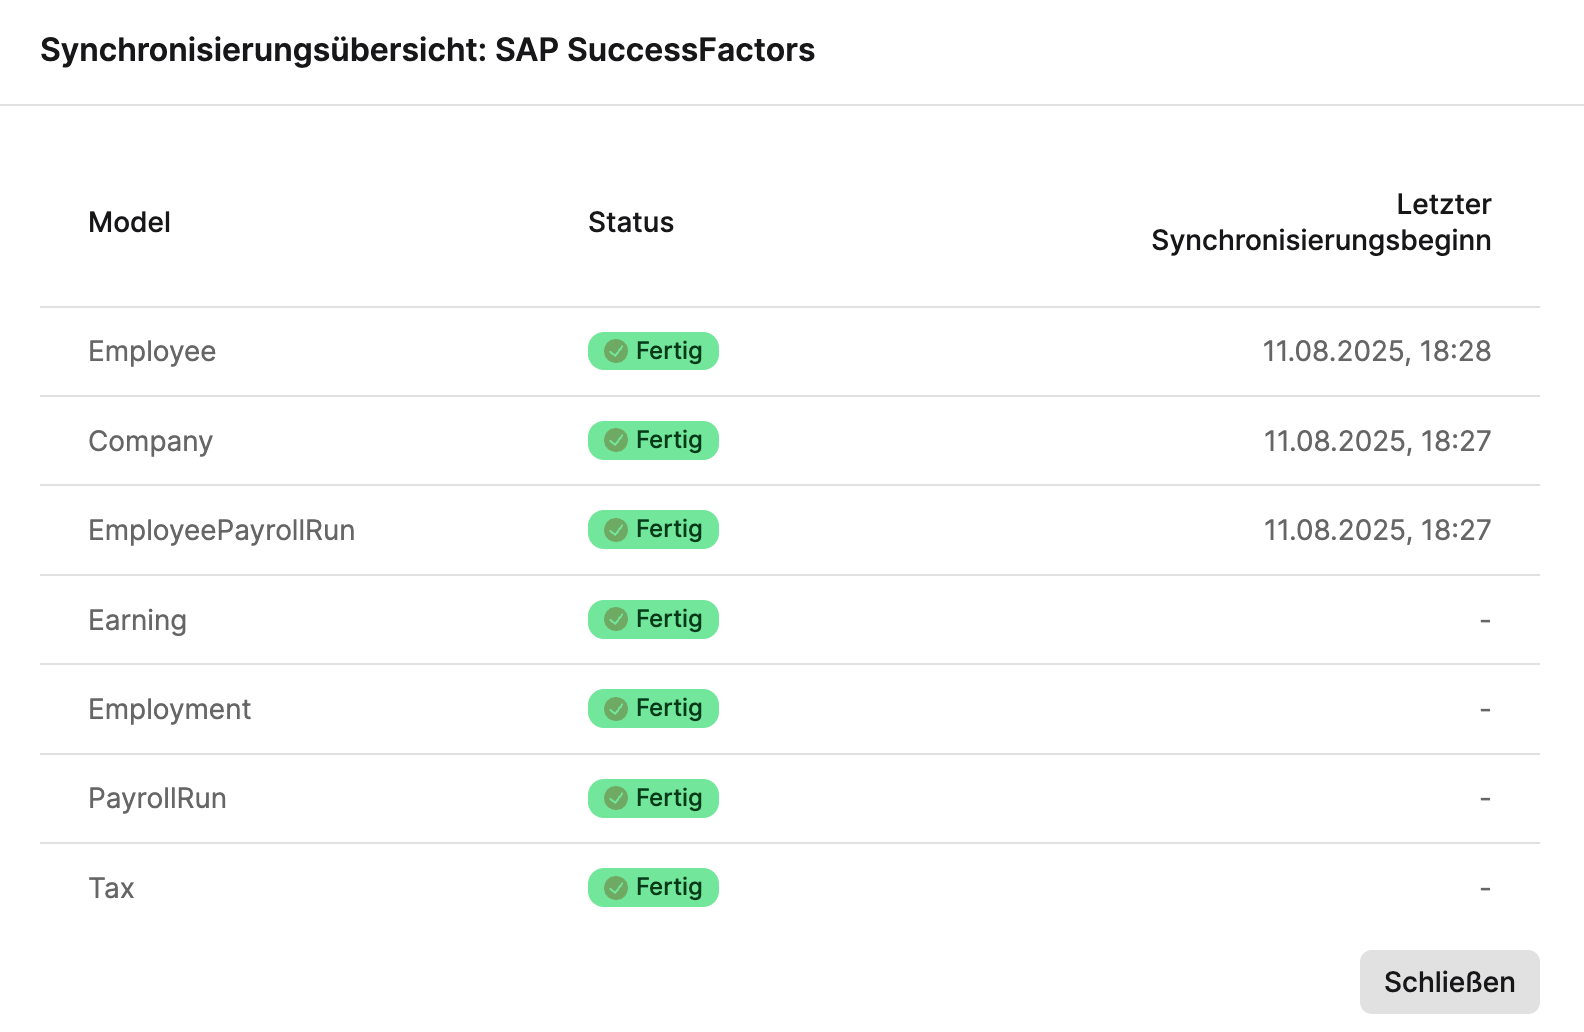Click the Fertig label in Employee row
1584x1032 pixels.
tap(669, 351)
